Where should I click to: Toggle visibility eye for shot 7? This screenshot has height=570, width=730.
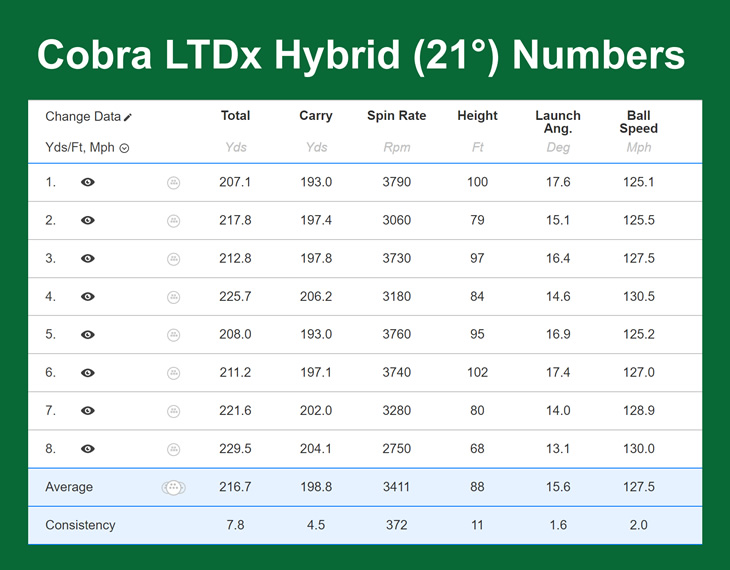[x=88, y=411]
